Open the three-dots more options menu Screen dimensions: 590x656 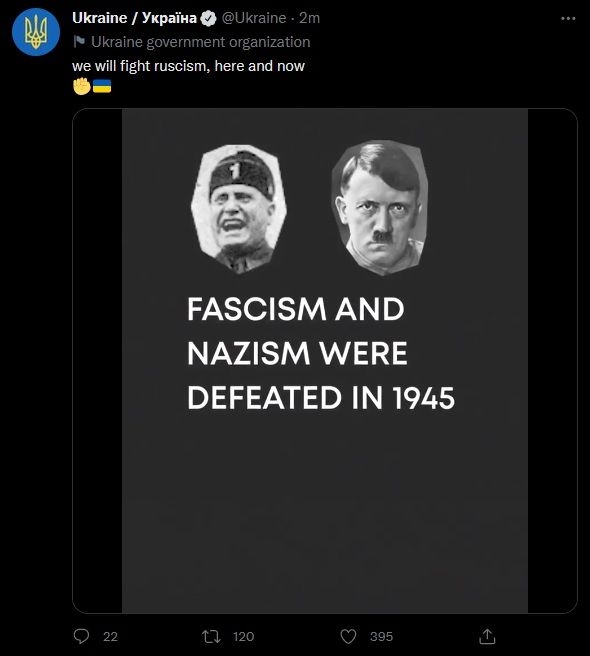(x=568, y=18)
